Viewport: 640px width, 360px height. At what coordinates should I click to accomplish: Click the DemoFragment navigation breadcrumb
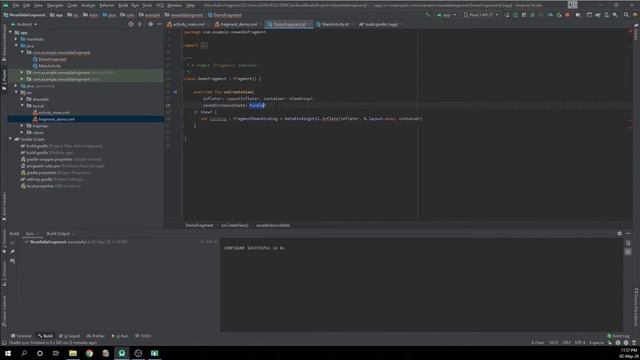(x=225, y=15)
